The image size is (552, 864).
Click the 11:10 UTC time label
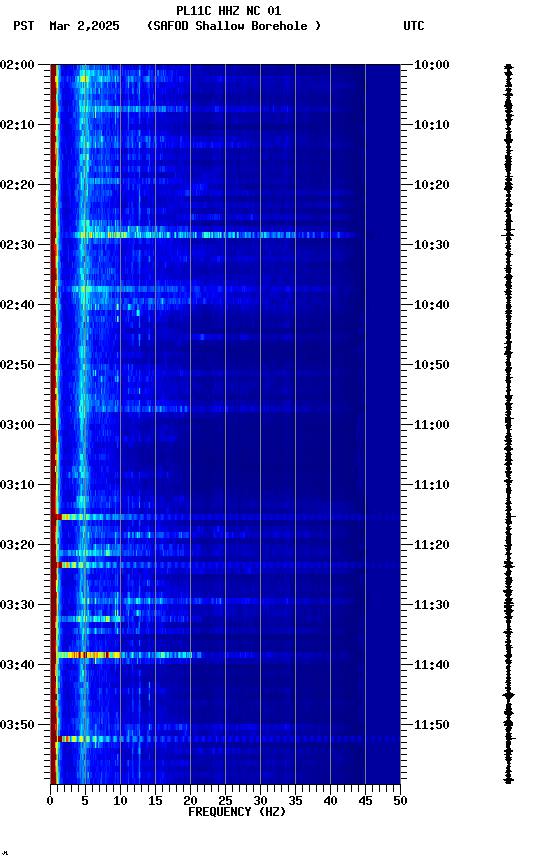point(431,485)
